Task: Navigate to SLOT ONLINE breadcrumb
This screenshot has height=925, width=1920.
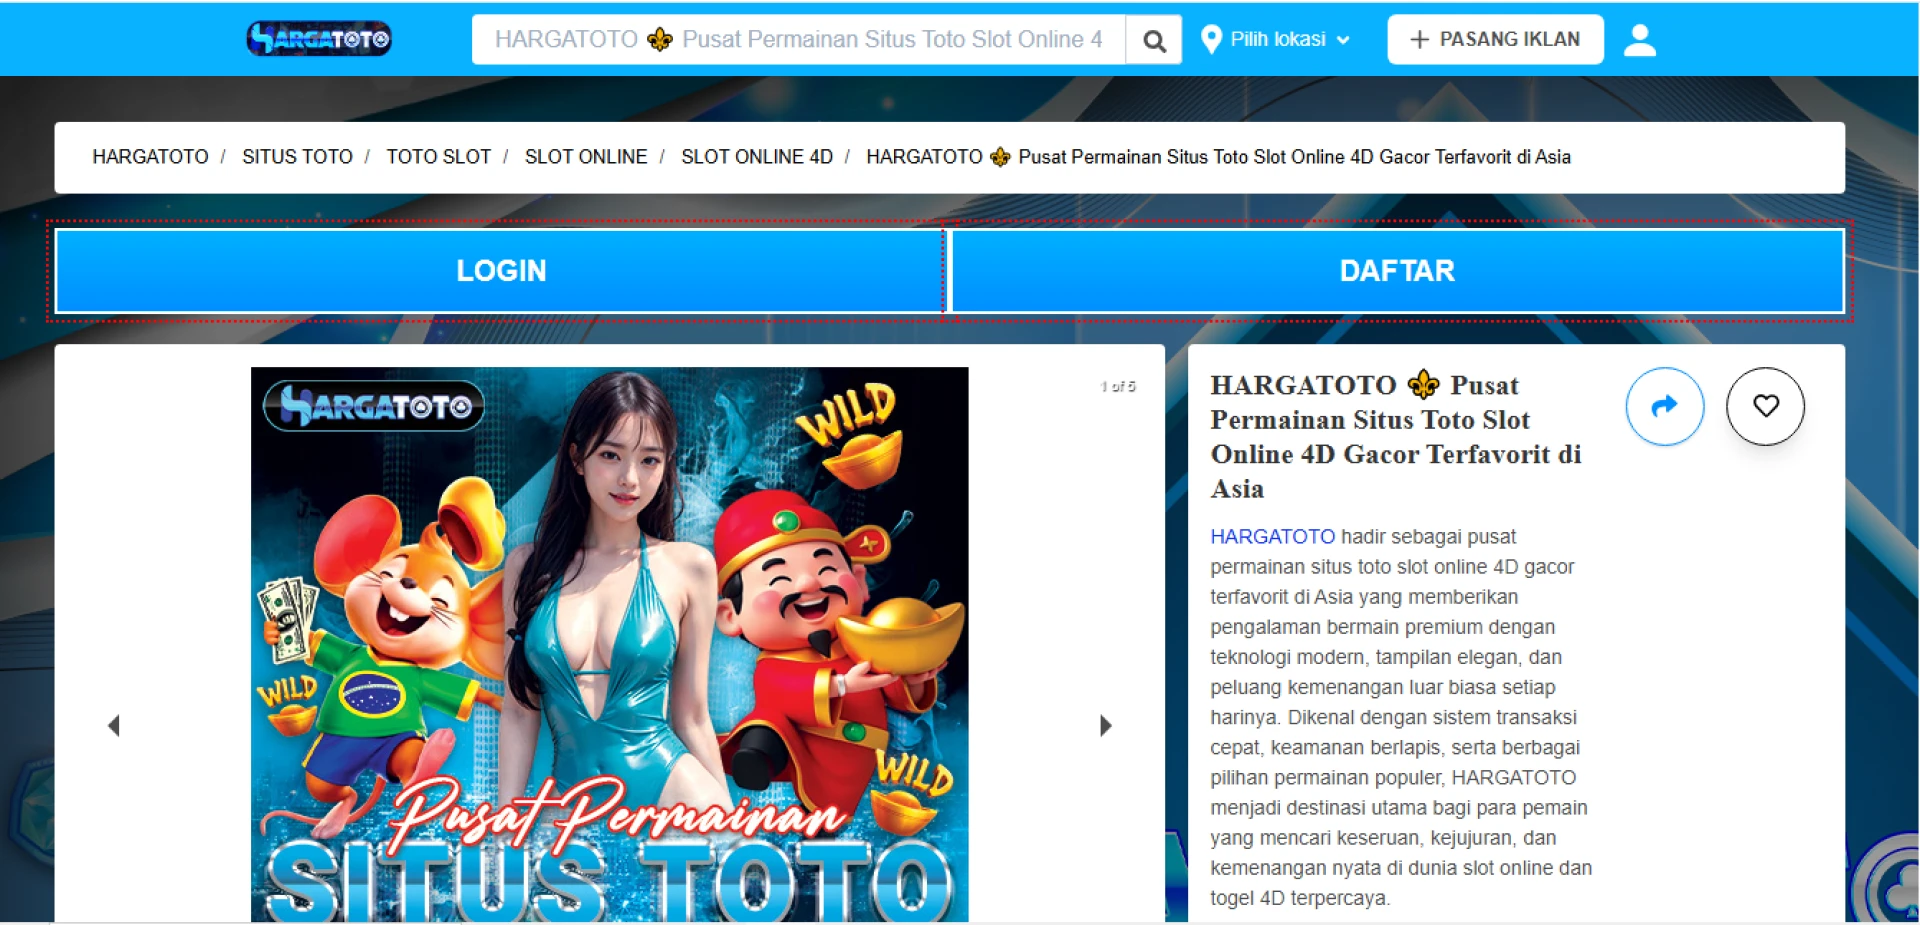Action: pos(586,157)
